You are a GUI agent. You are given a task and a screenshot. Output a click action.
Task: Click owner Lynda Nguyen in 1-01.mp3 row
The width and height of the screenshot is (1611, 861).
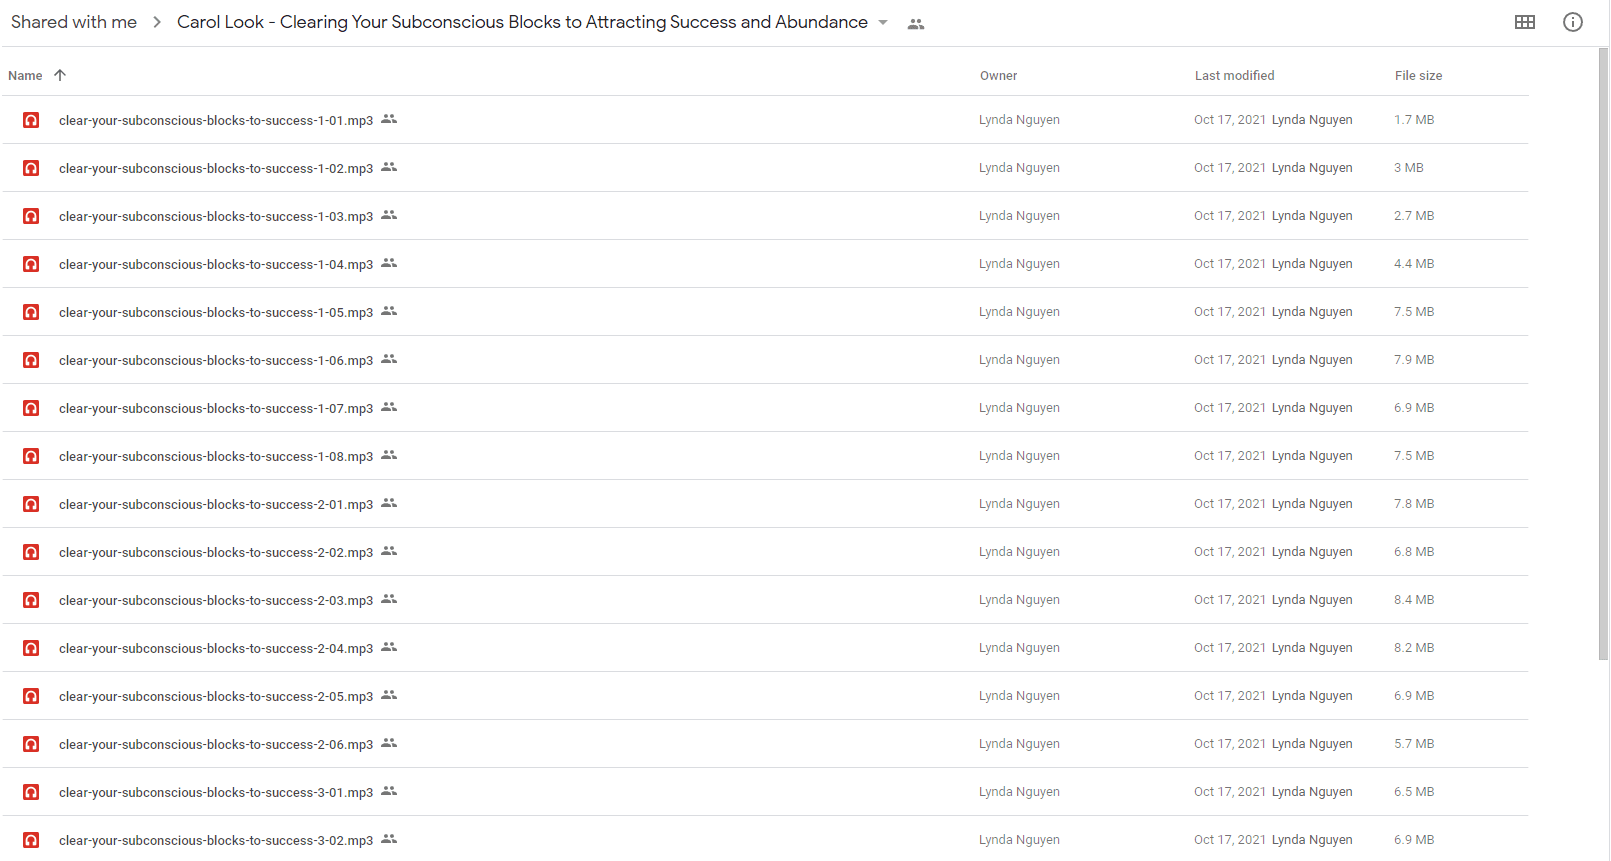tap(1019, 120)
